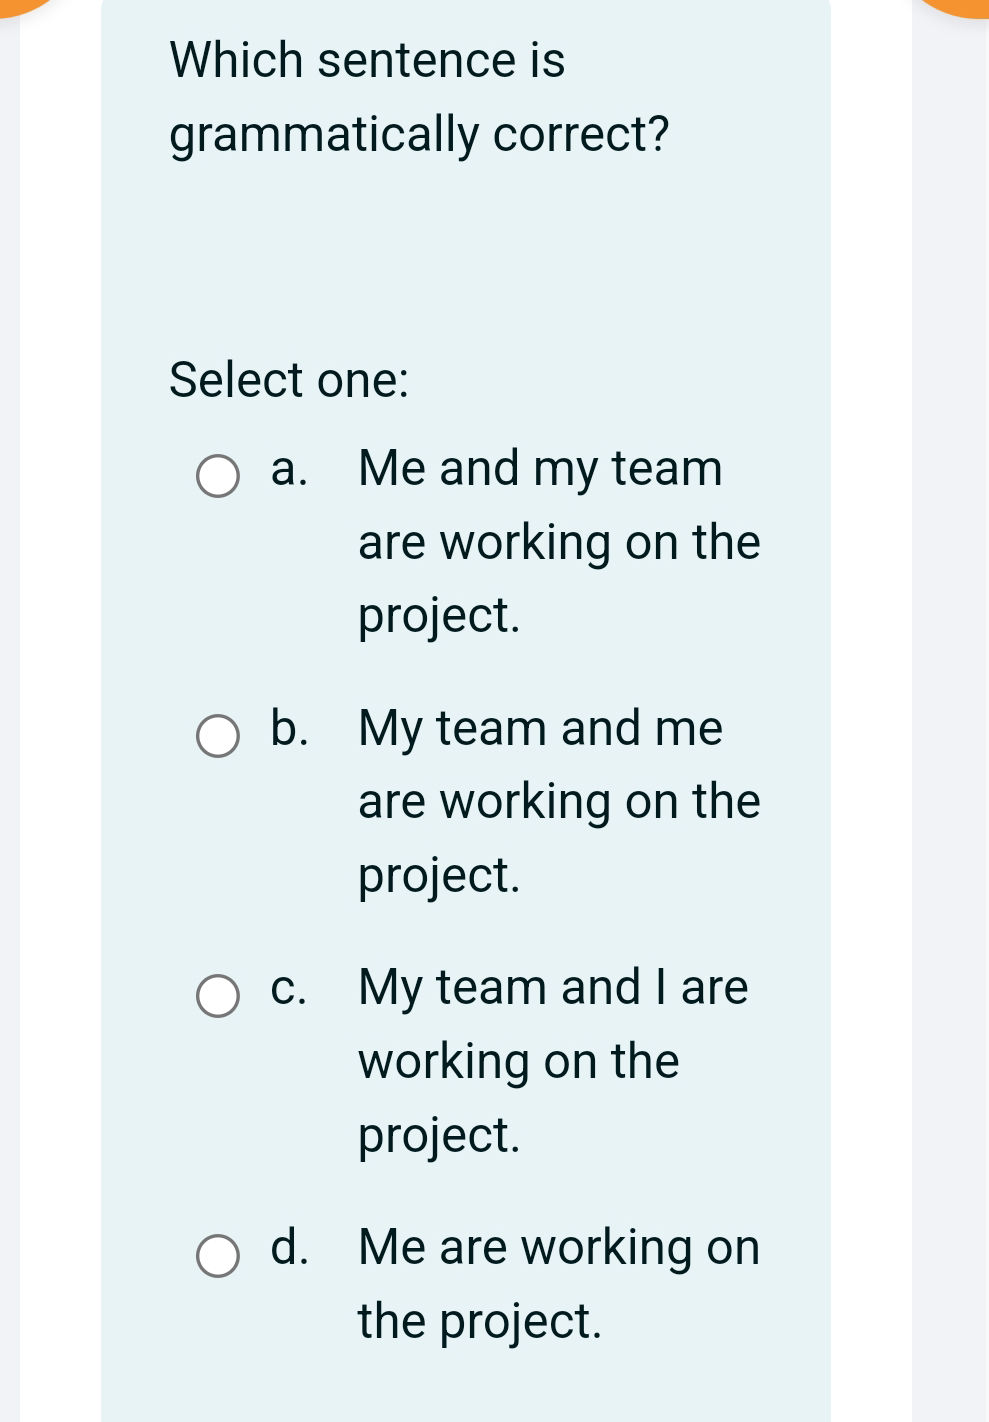Select radio button for option d
This screenshot has width=989, height=1422.
217,1256
